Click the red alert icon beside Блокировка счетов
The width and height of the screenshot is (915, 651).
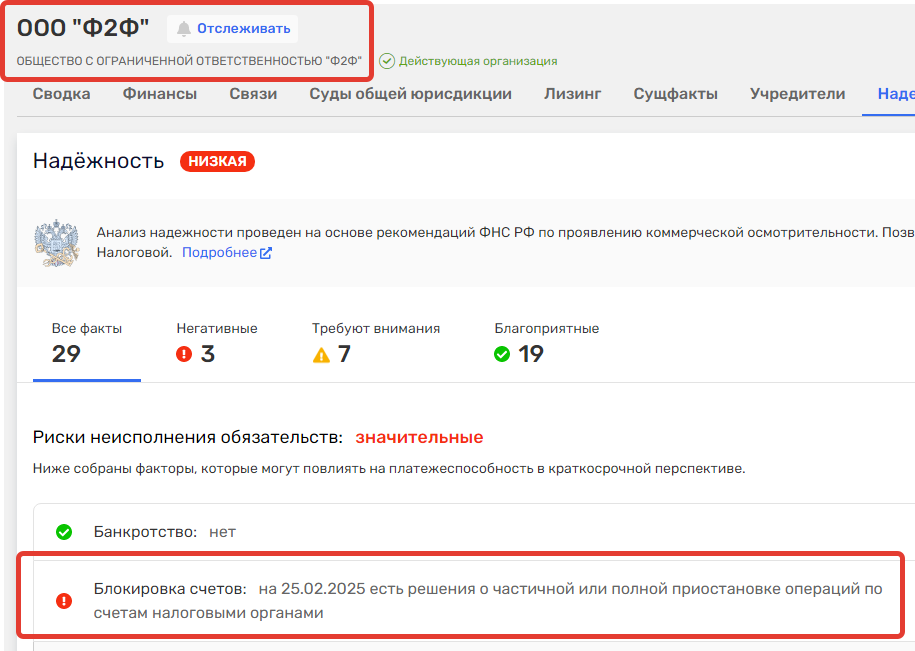64,601
